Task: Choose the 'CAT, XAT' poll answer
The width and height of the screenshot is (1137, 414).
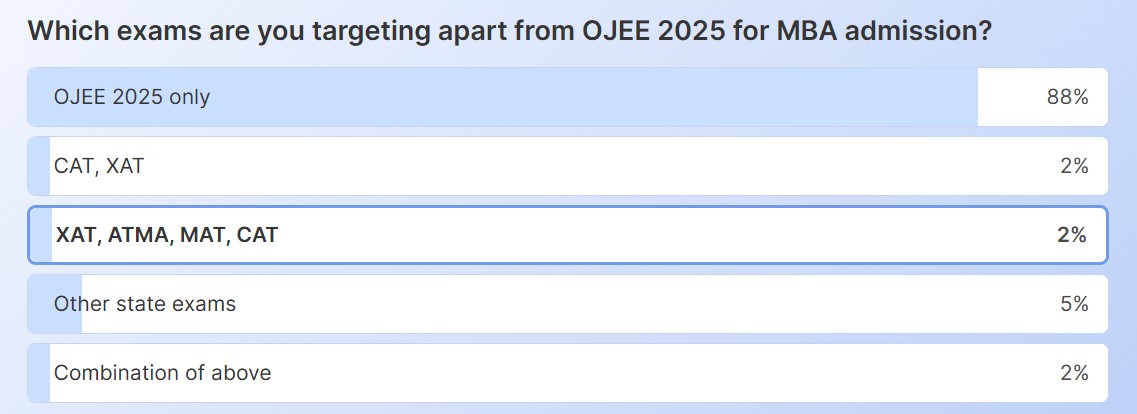Action: (x=99, y=166)
